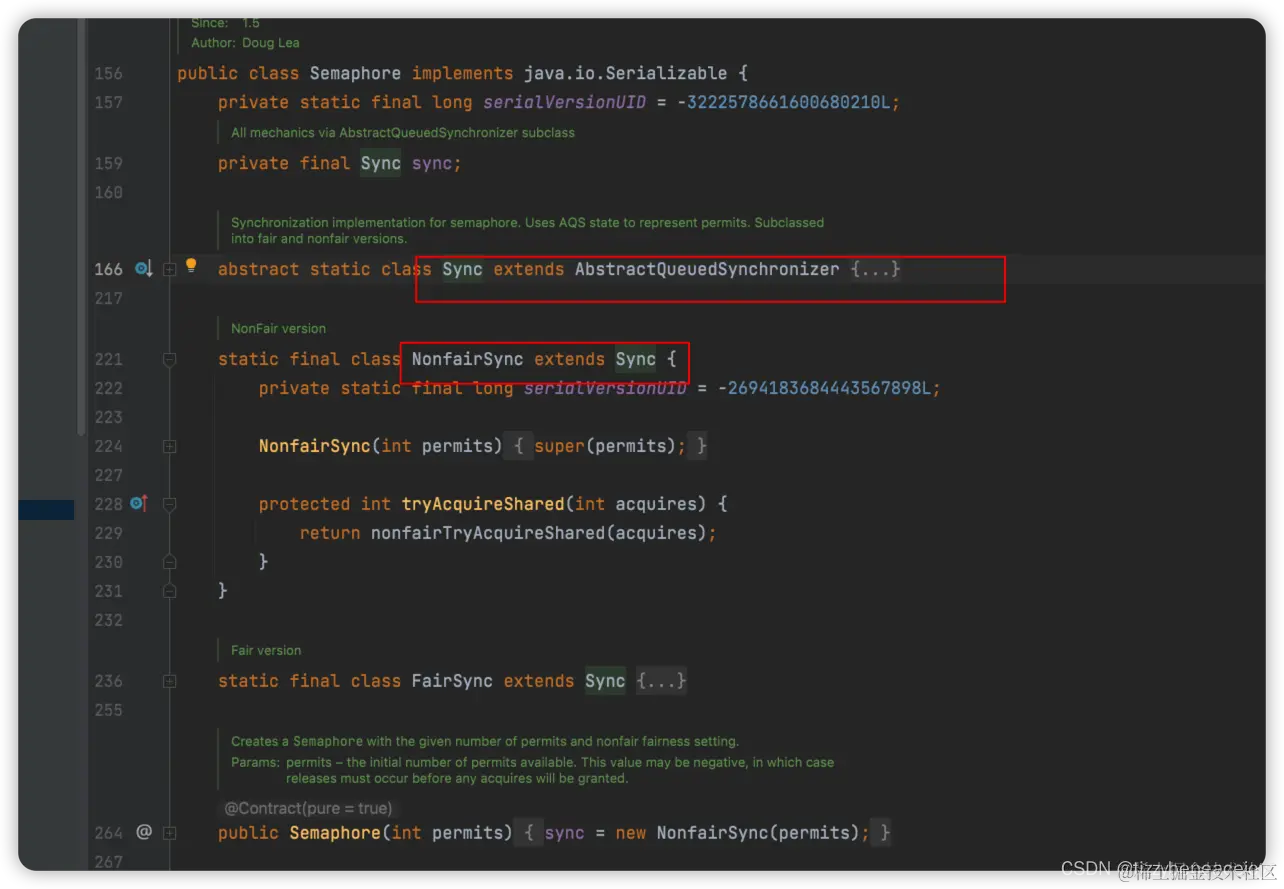Click fold end marker on line 231
This screenshot has width=1284, height=889.
point(170,591)
